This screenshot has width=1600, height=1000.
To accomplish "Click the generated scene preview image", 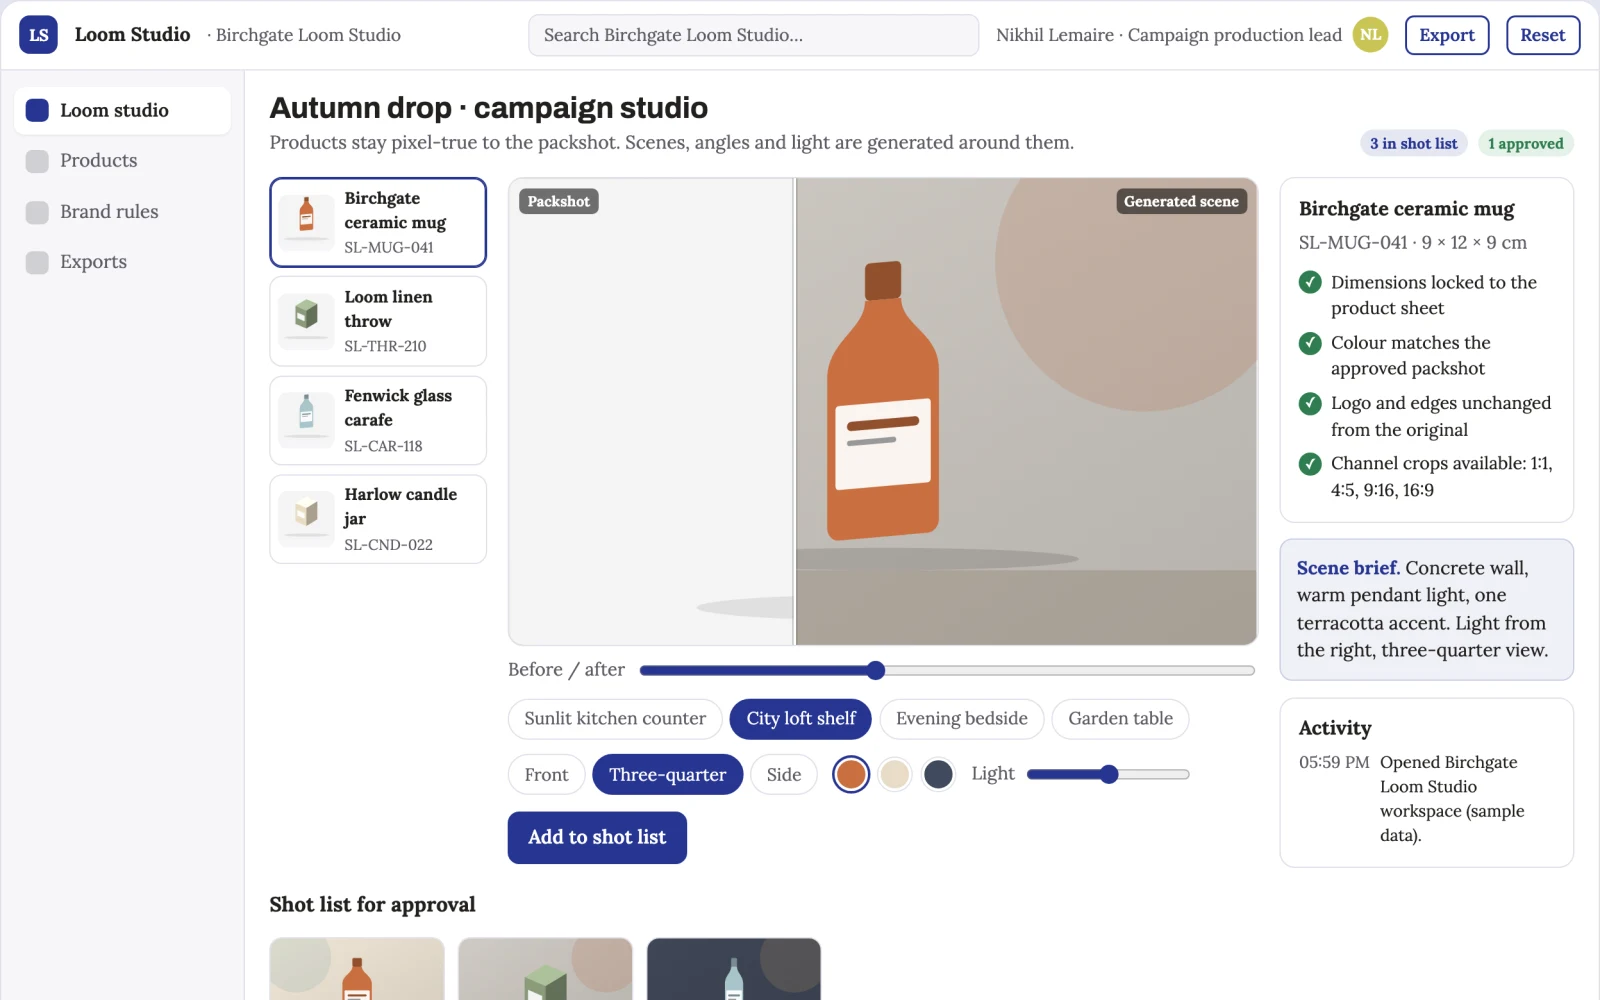I will click(x=1026, y=412).
